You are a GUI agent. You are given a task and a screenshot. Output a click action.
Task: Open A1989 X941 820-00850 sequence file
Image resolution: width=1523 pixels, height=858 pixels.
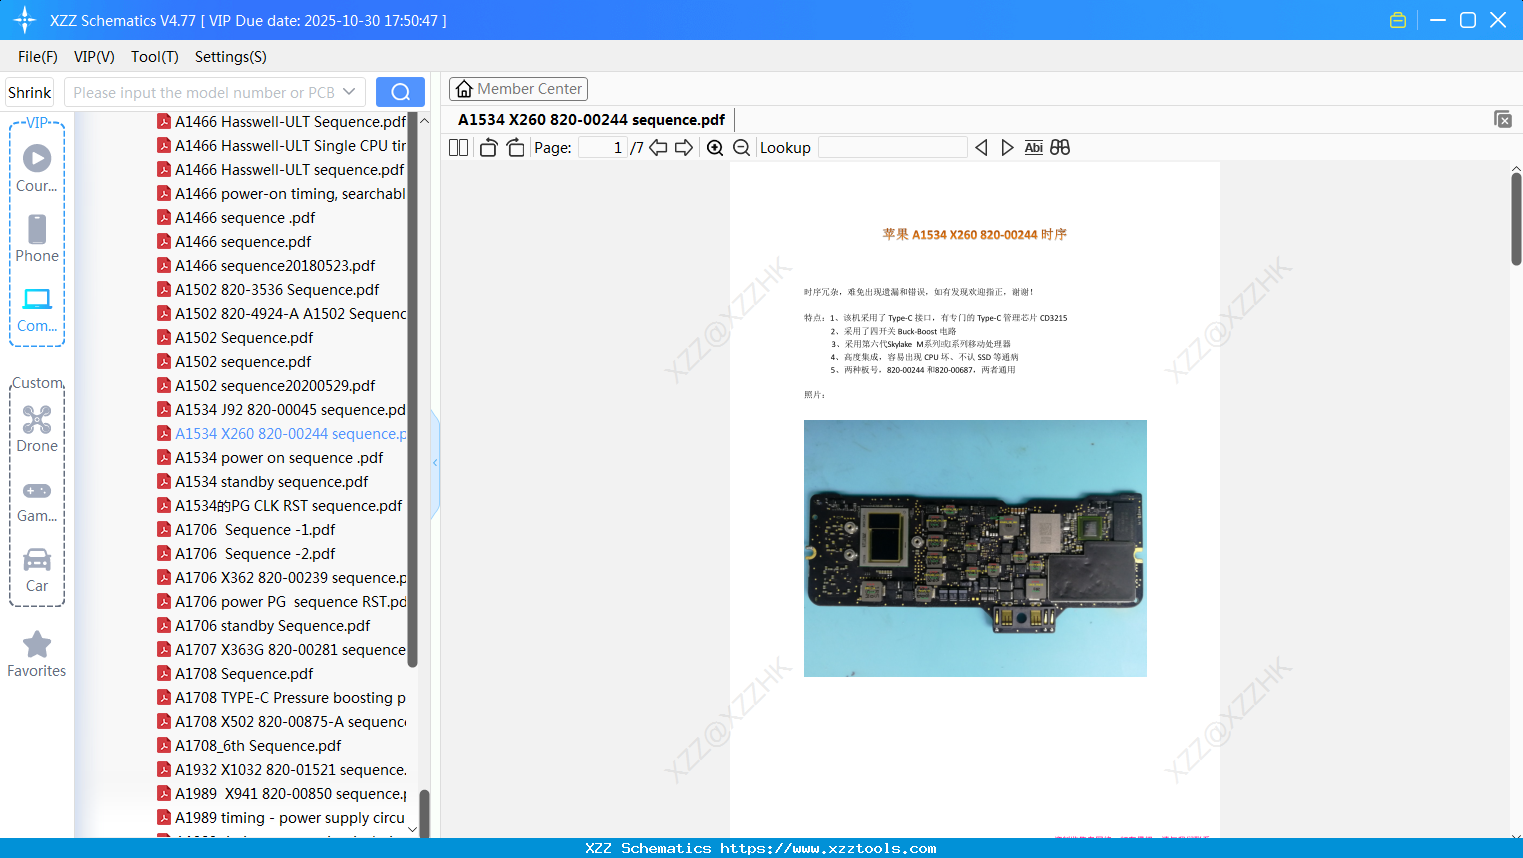coord(290,794)
